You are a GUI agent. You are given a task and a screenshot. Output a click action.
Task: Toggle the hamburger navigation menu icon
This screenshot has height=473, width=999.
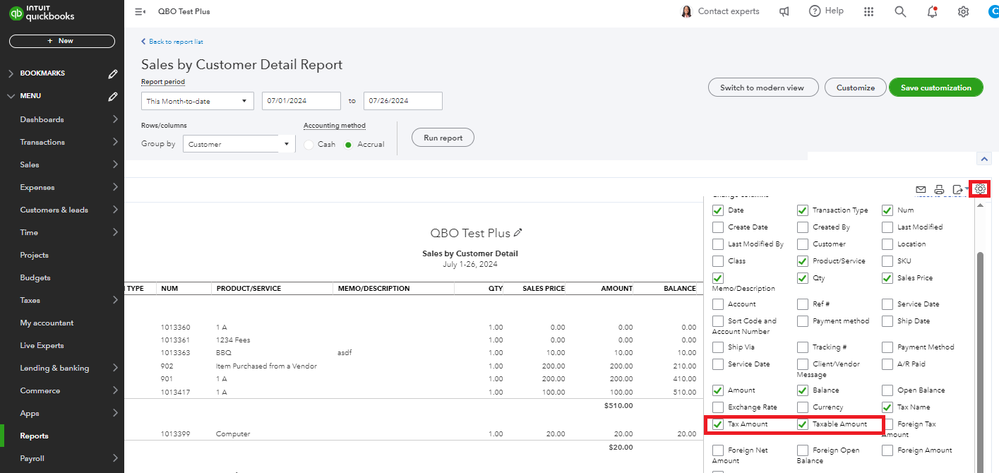pyautogui.click(x=139, y=12)
